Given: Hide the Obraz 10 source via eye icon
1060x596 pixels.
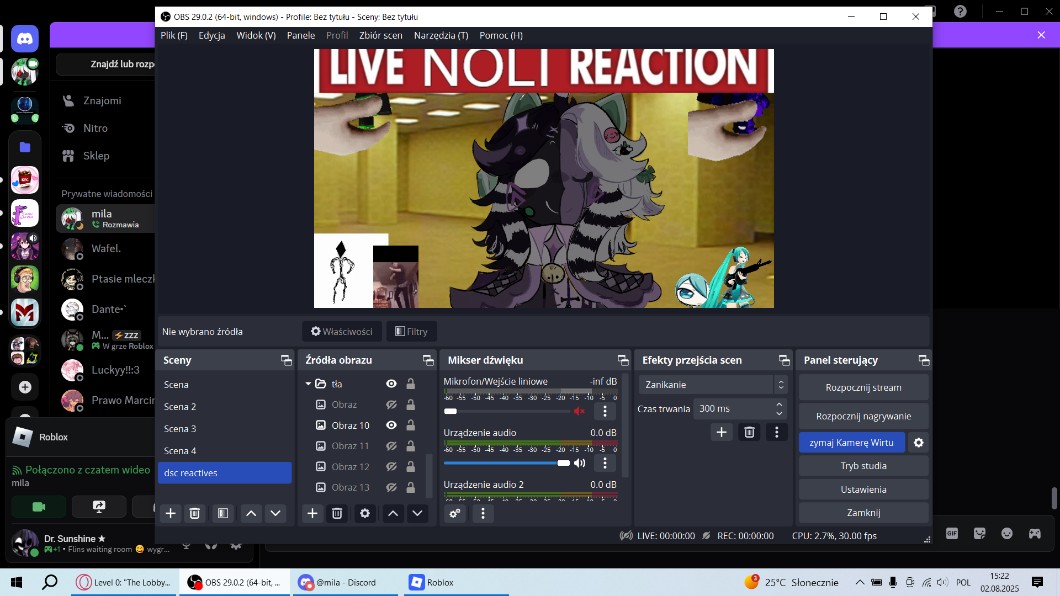Looking at the screenshot, I should 391,425.
